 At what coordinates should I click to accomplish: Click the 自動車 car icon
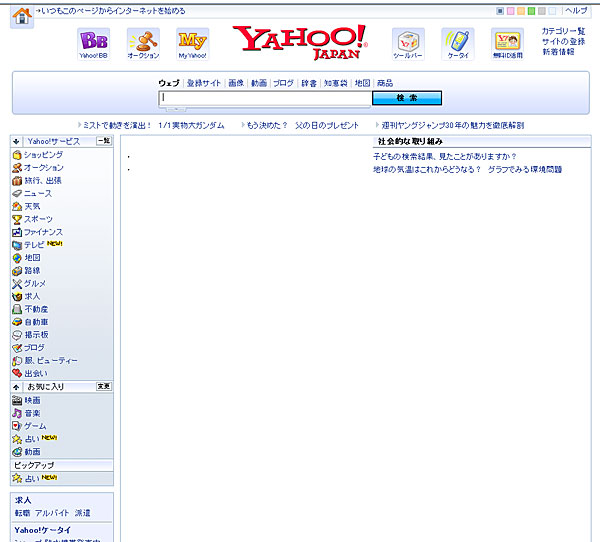click(17, 322)
